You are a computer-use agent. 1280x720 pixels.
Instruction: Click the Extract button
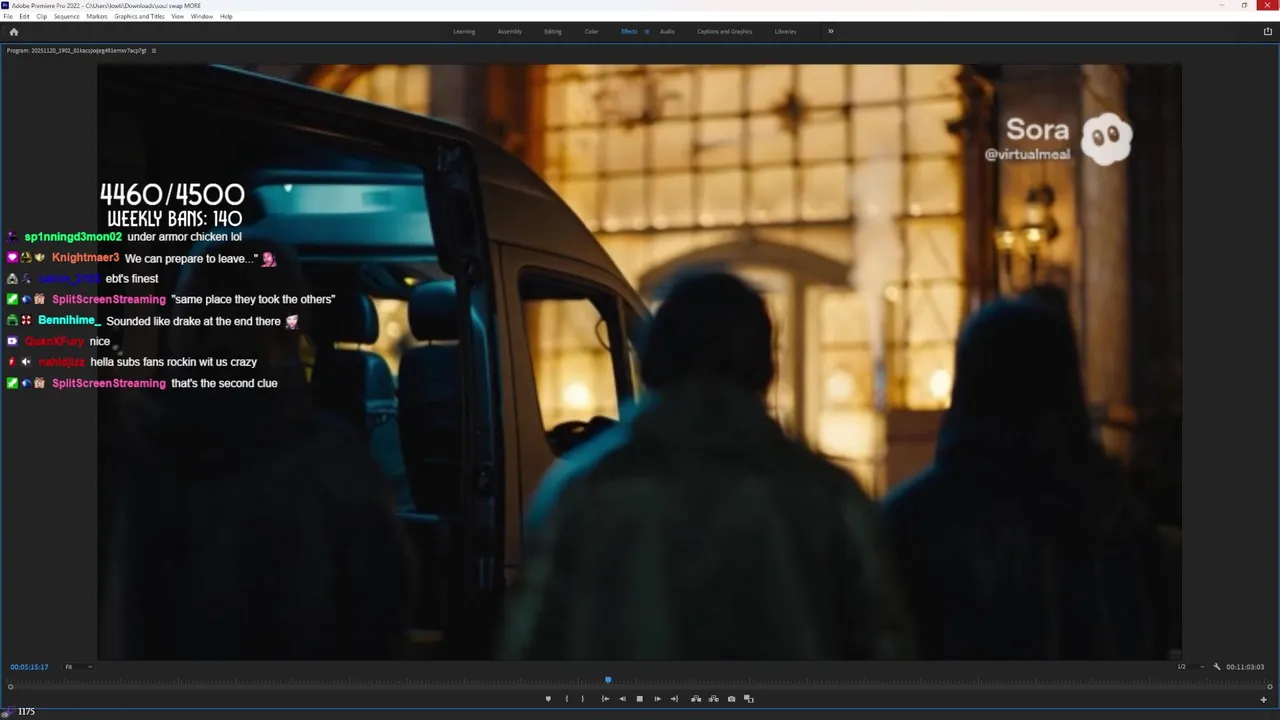pos(713,699)
